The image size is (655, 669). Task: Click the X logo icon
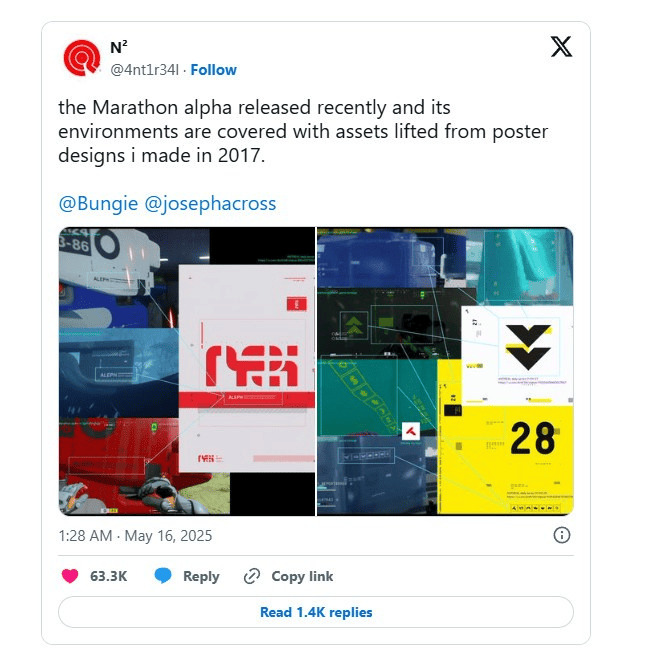coord(561,47)
